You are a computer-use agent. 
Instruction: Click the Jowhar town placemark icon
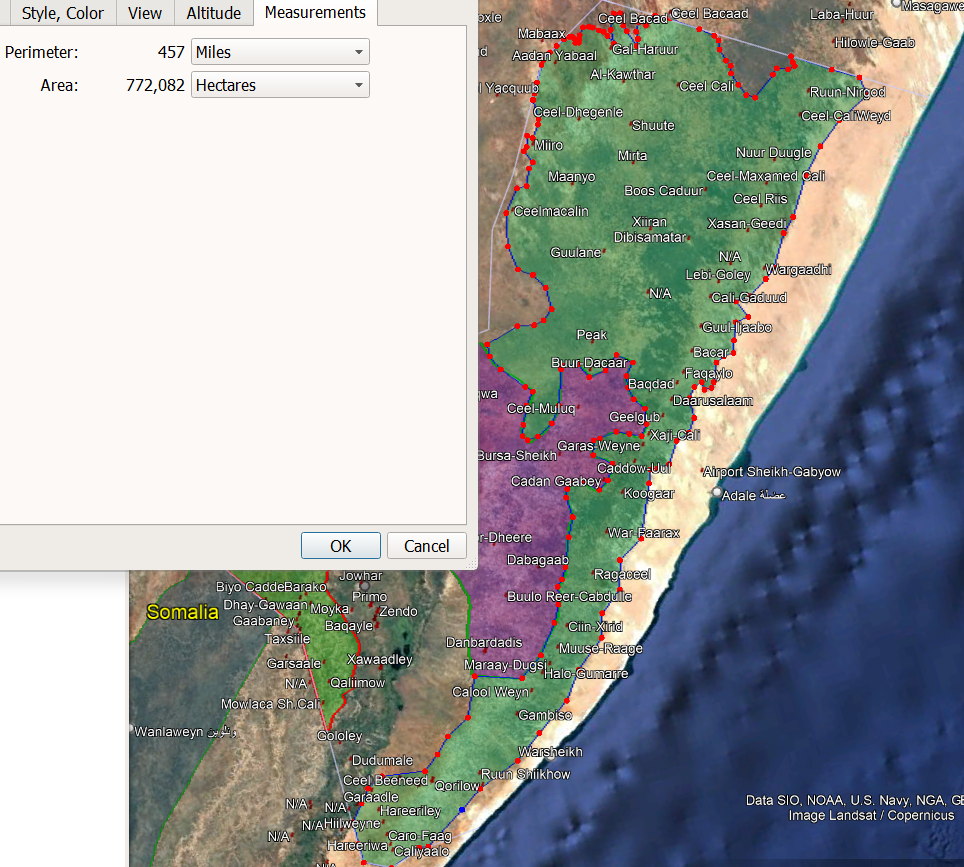365,586
